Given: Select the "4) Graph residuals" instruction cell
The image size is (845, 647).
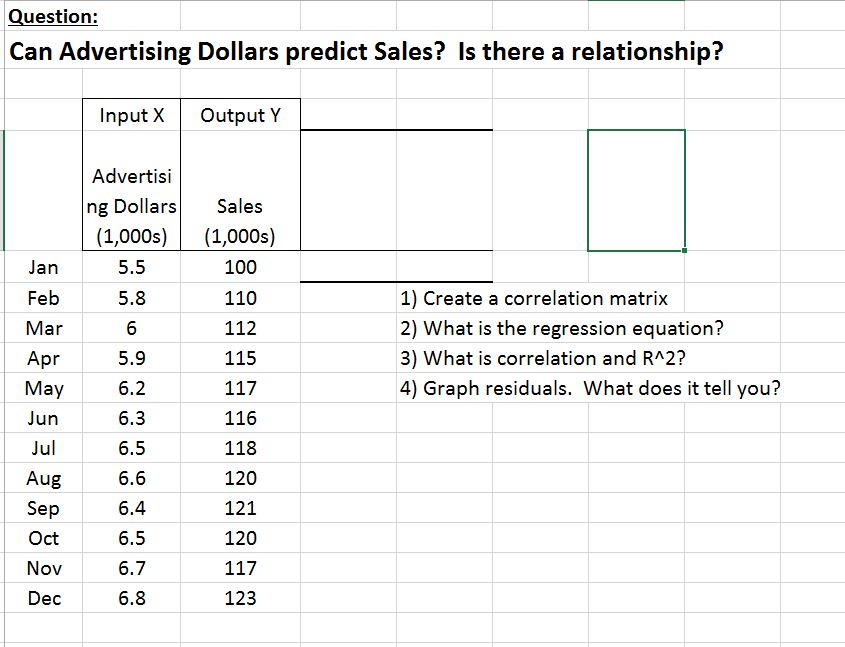Looking at the screenshot, I should 589,388.
